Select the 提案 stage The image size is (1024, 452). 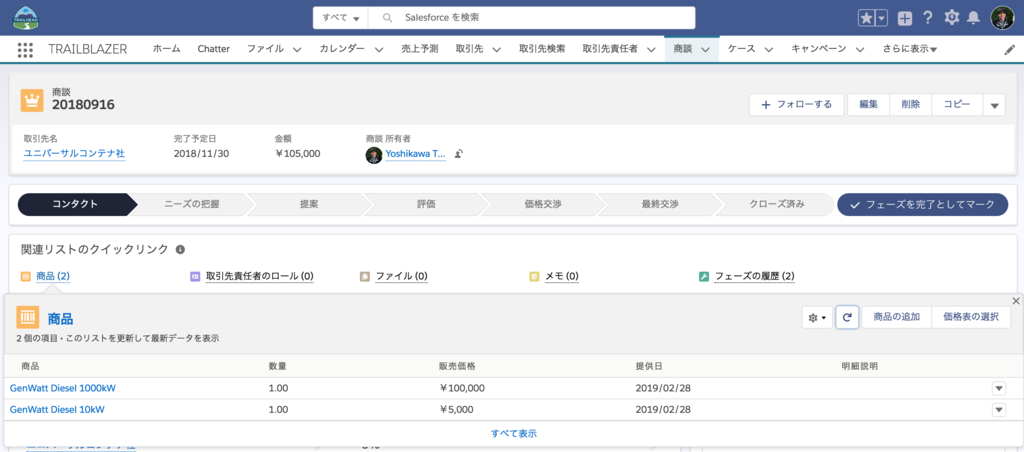point(309,204)
